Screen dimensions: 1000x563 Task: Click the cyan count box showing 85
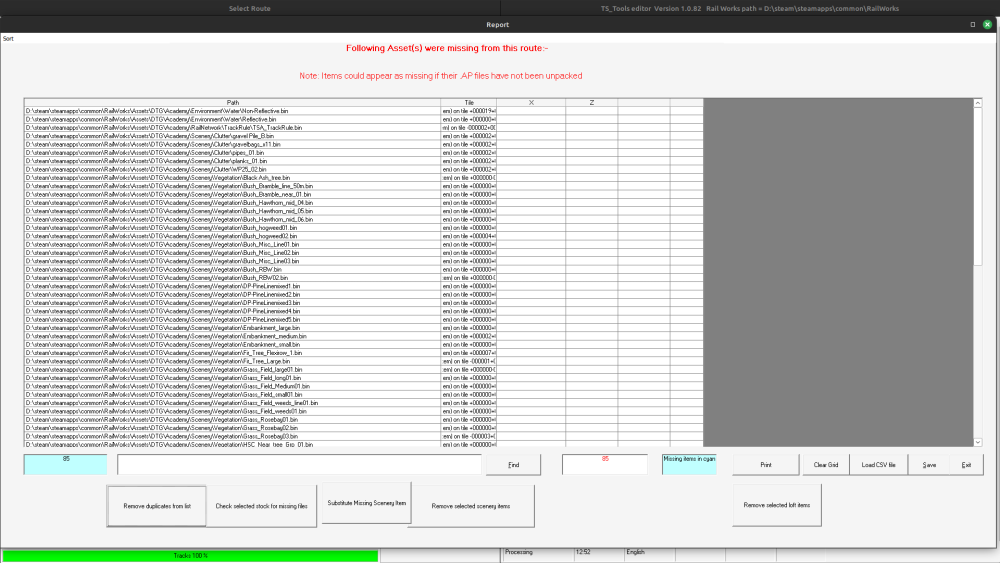66,464
